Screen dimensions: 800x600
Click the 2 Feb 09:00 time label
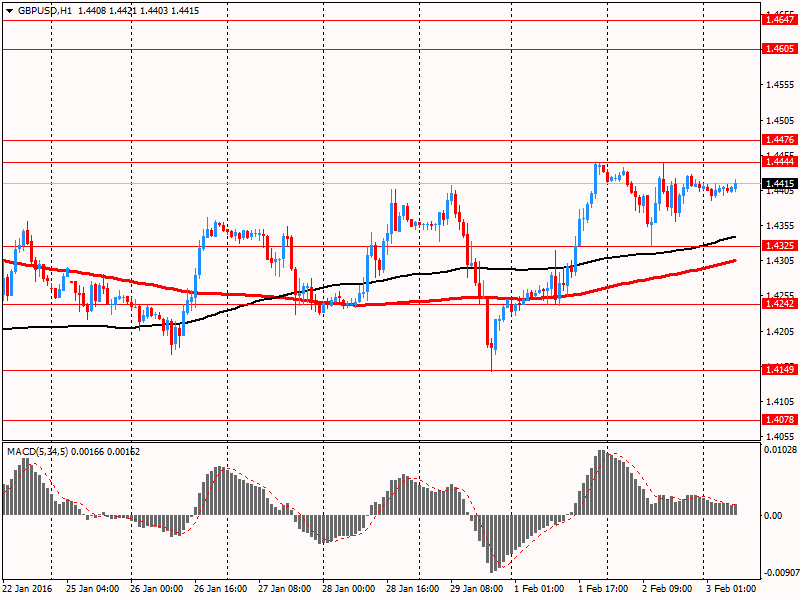tap(667, 588)
